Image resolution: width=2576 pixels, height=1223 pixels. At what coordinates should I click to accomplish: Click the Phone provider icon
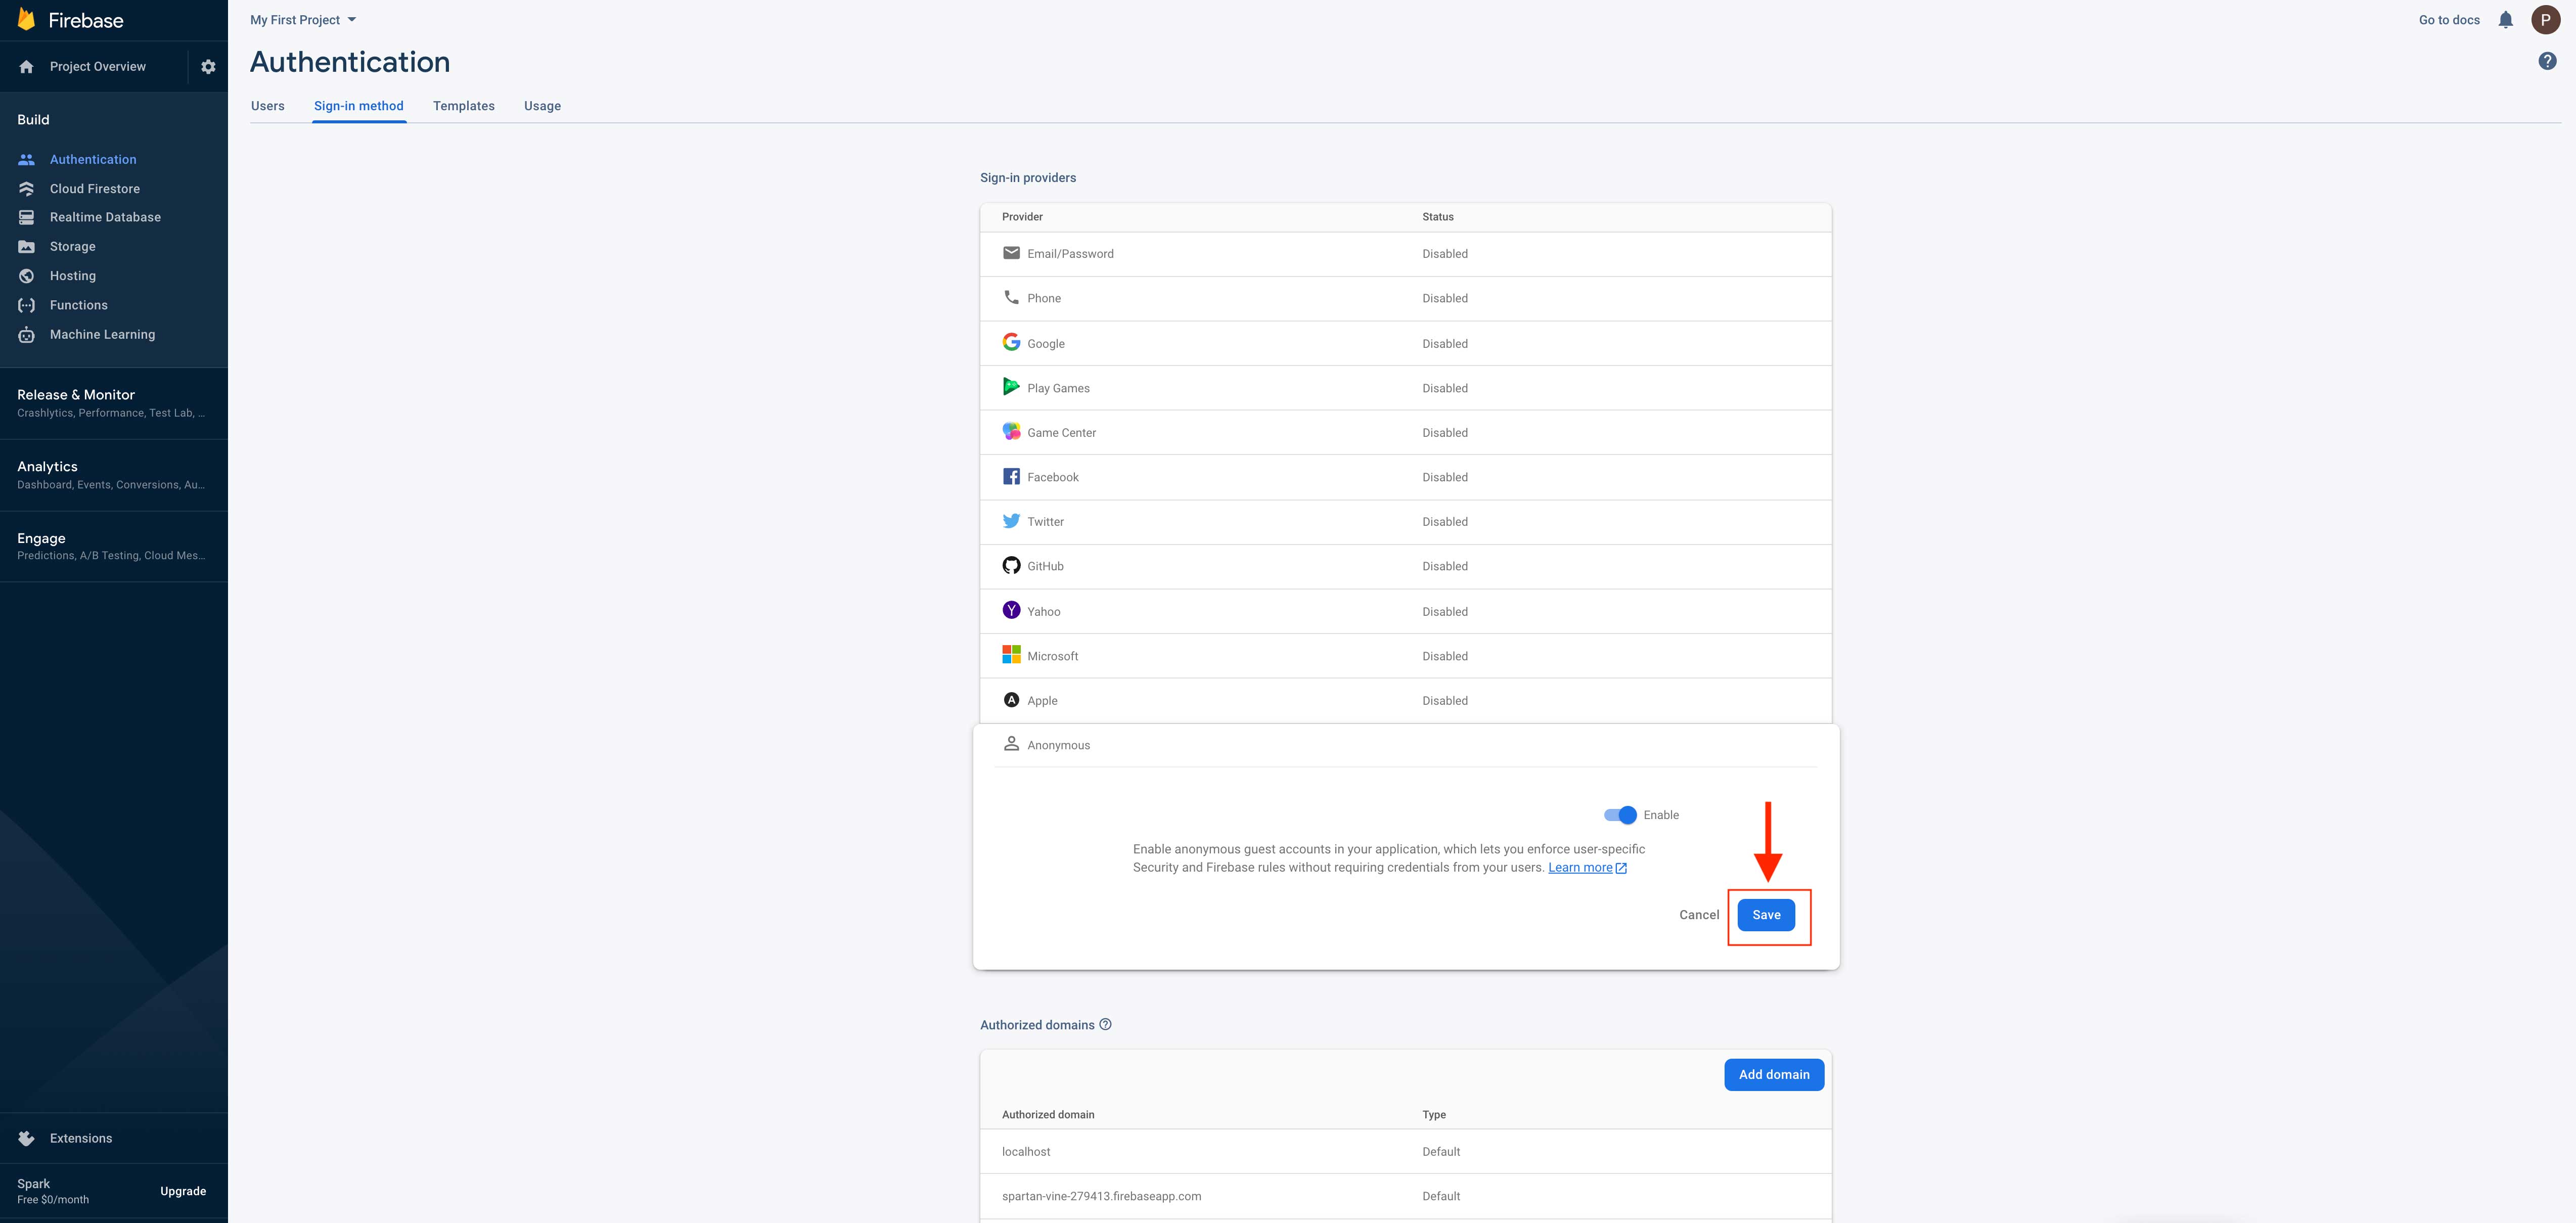(1011, 298)
